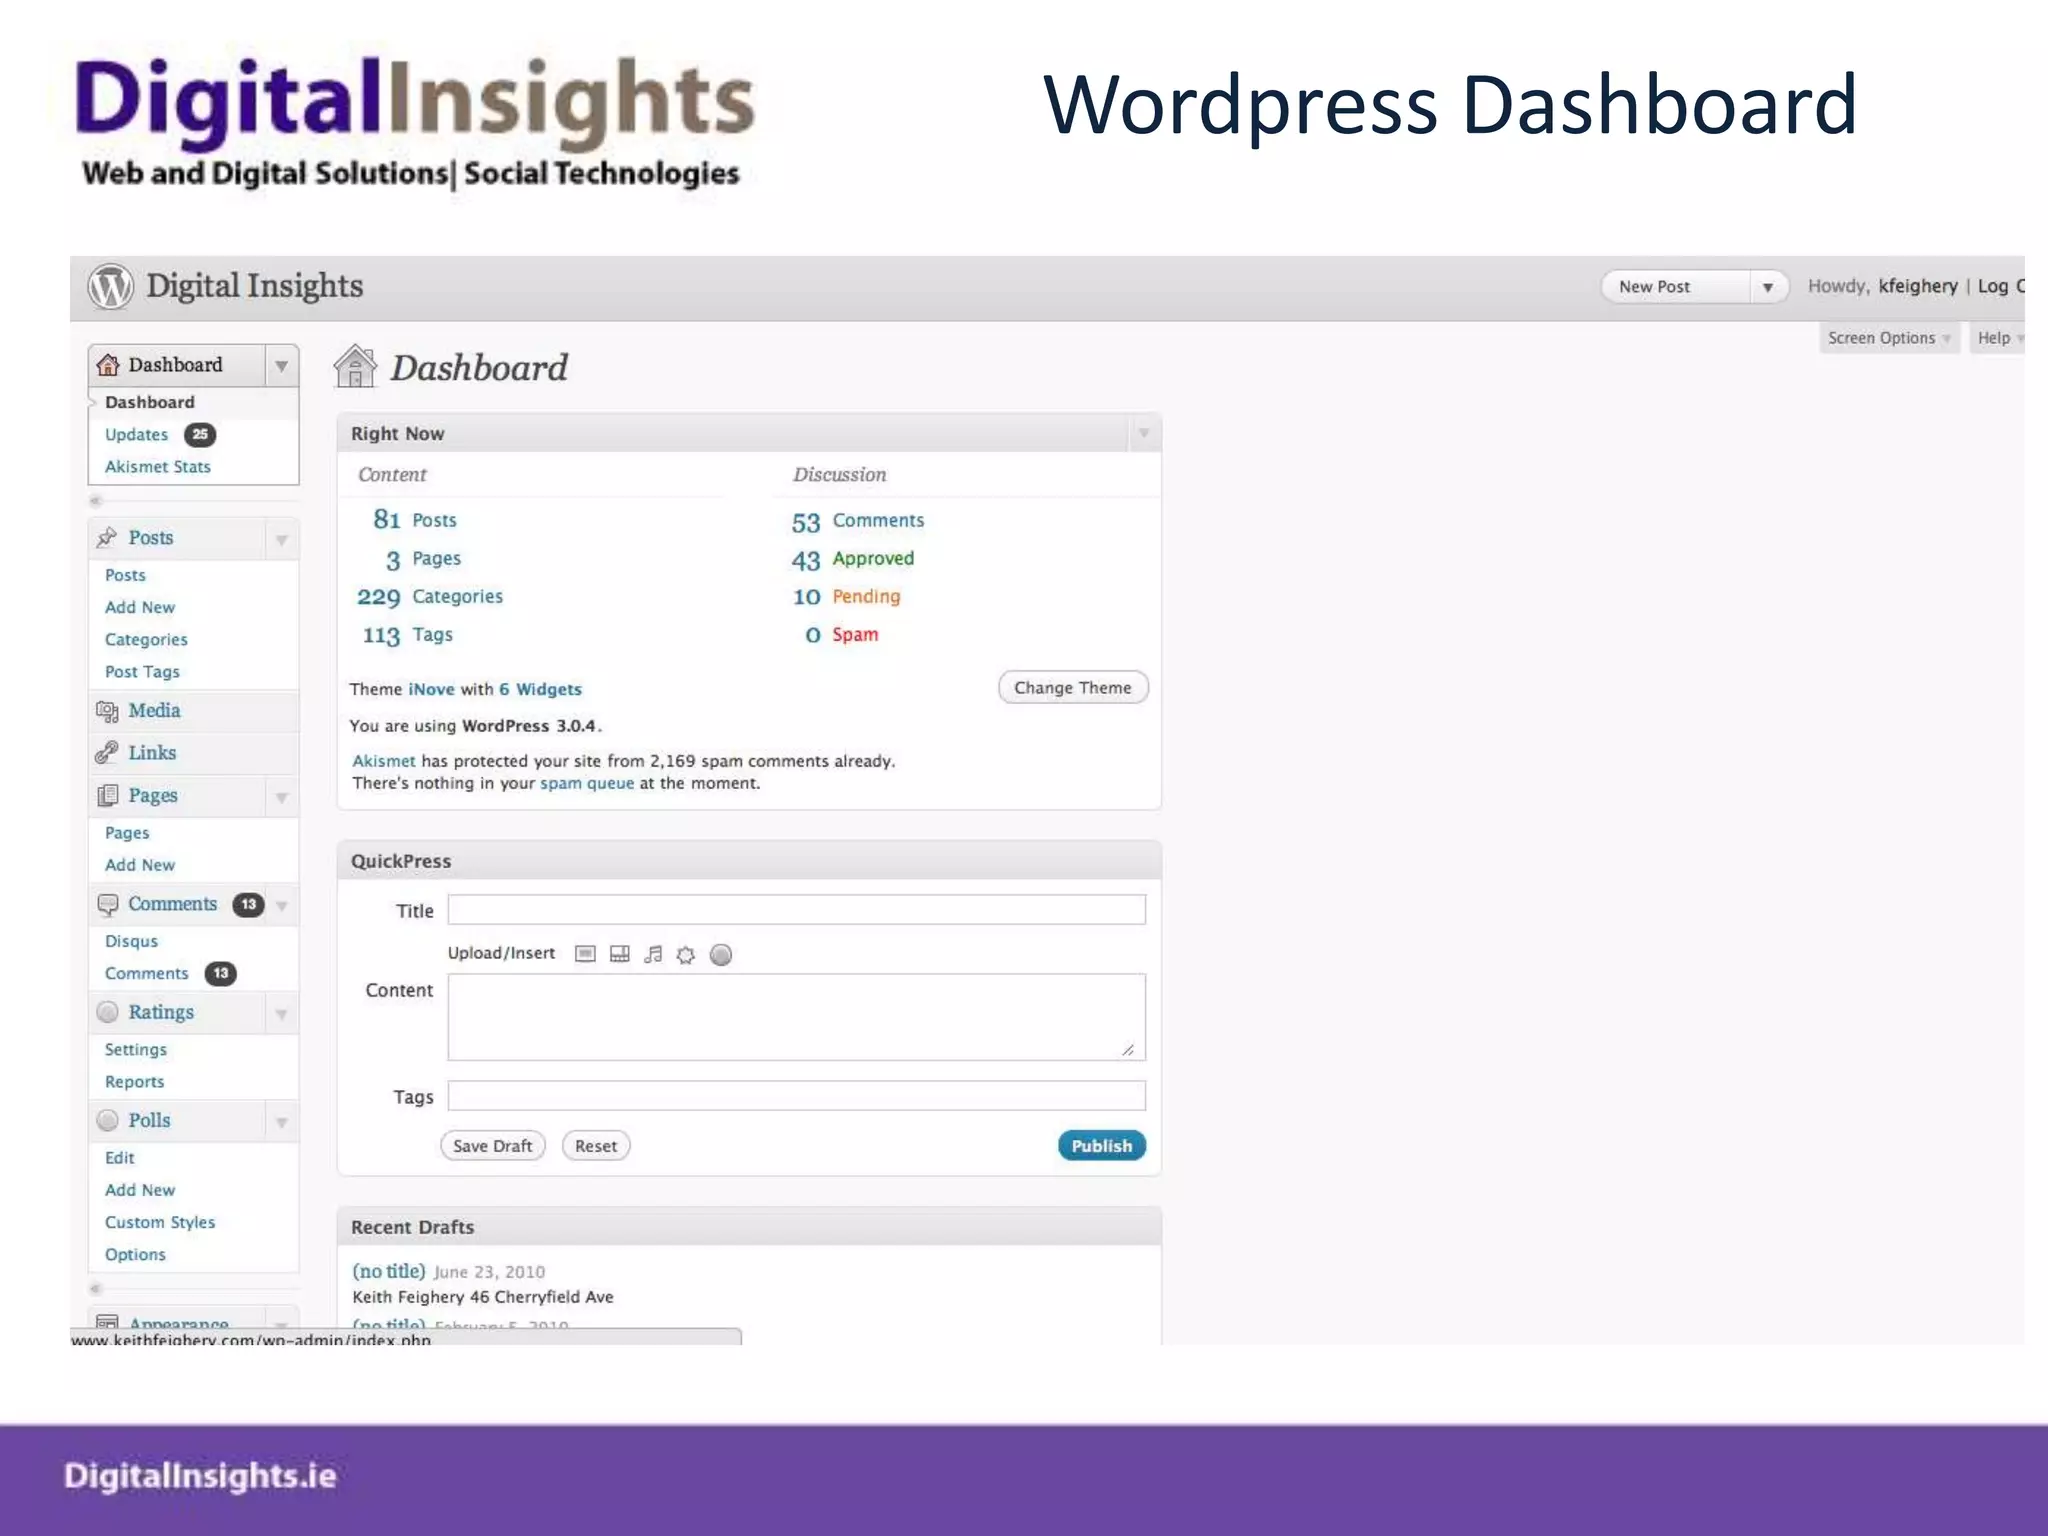Click the Polls circle icon
Viewport: 2048px width, 1536px height.
pos(107,1120)
